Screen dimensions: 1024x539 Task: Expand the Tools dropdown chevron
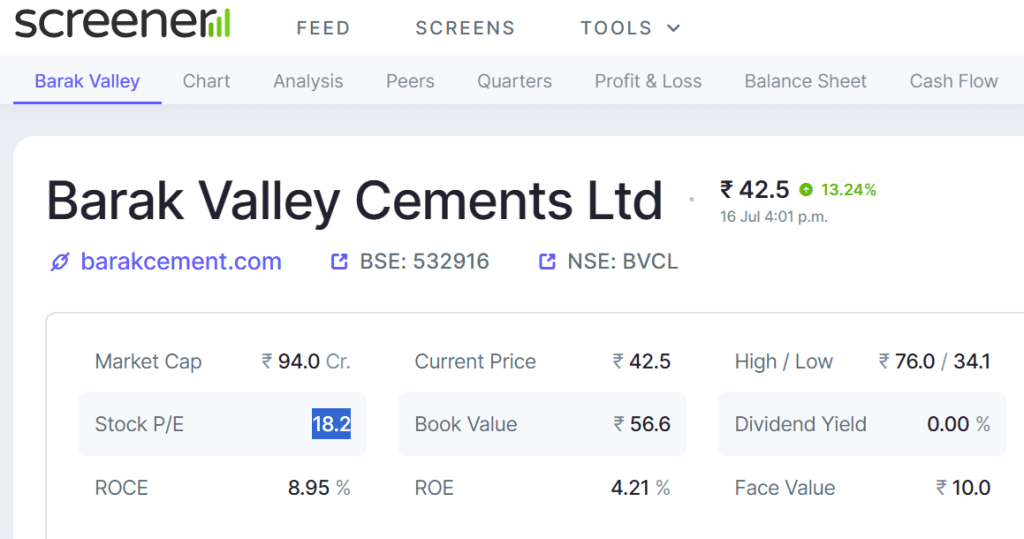674,28
